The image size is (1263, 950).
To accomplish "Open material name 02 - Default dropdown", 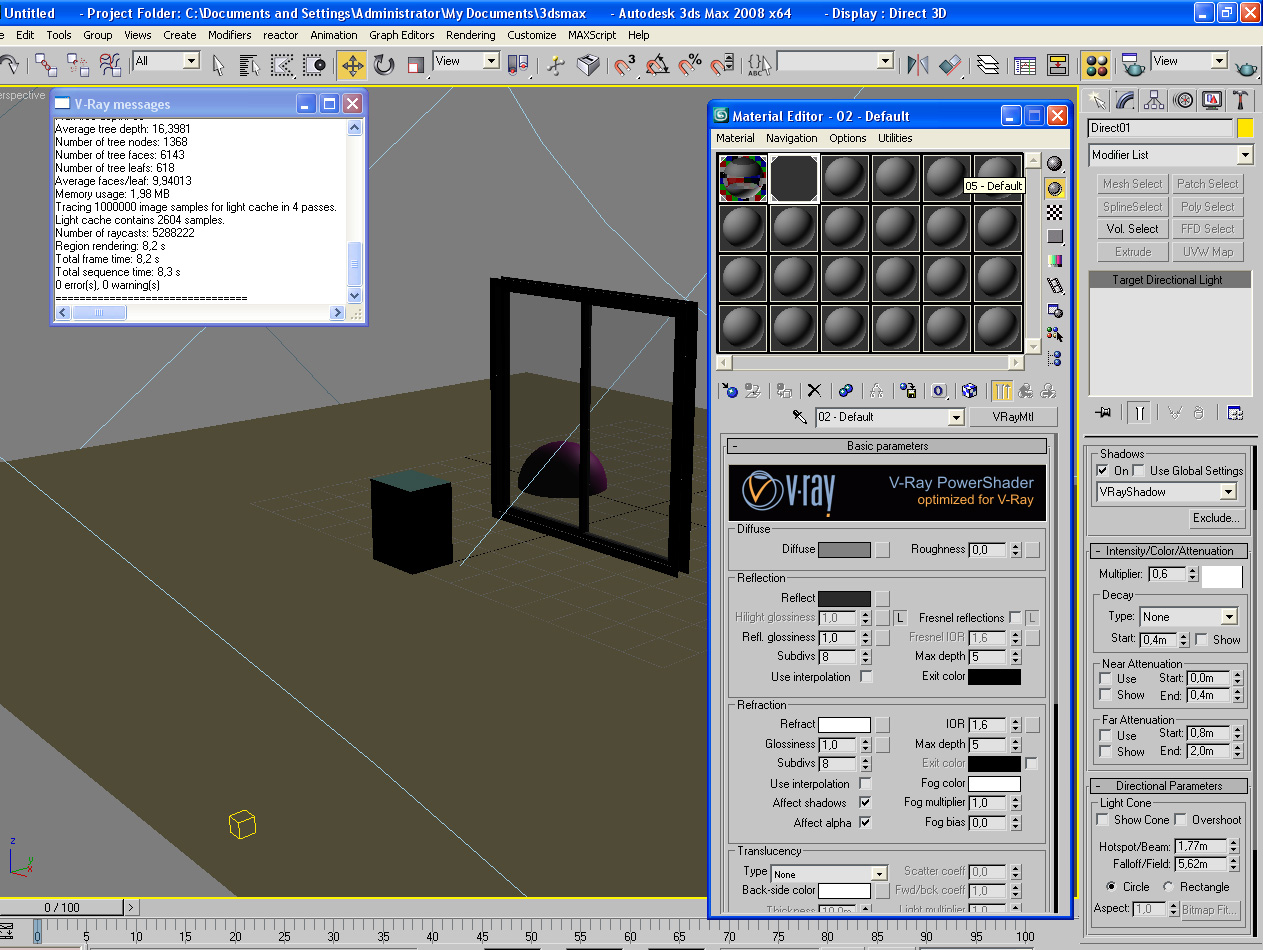I will point(890,417).
